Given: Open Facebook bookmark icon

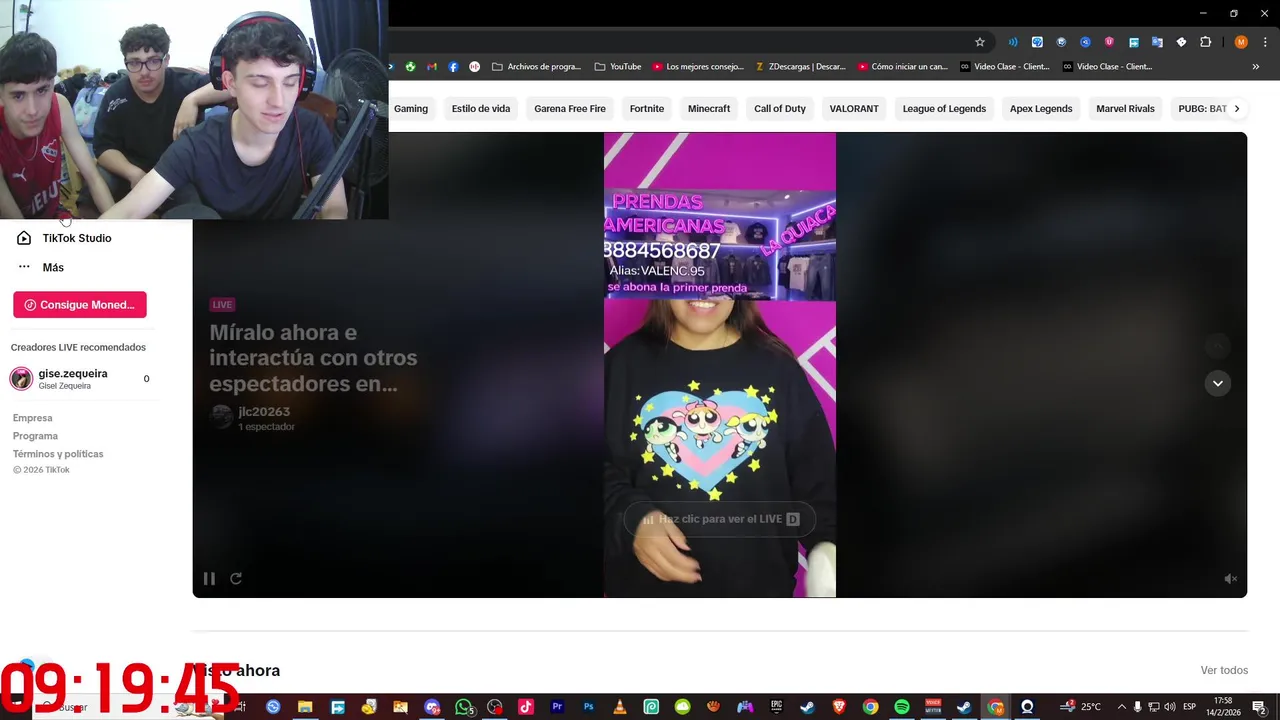Looking at the screenshot, I should coord(453,67).
